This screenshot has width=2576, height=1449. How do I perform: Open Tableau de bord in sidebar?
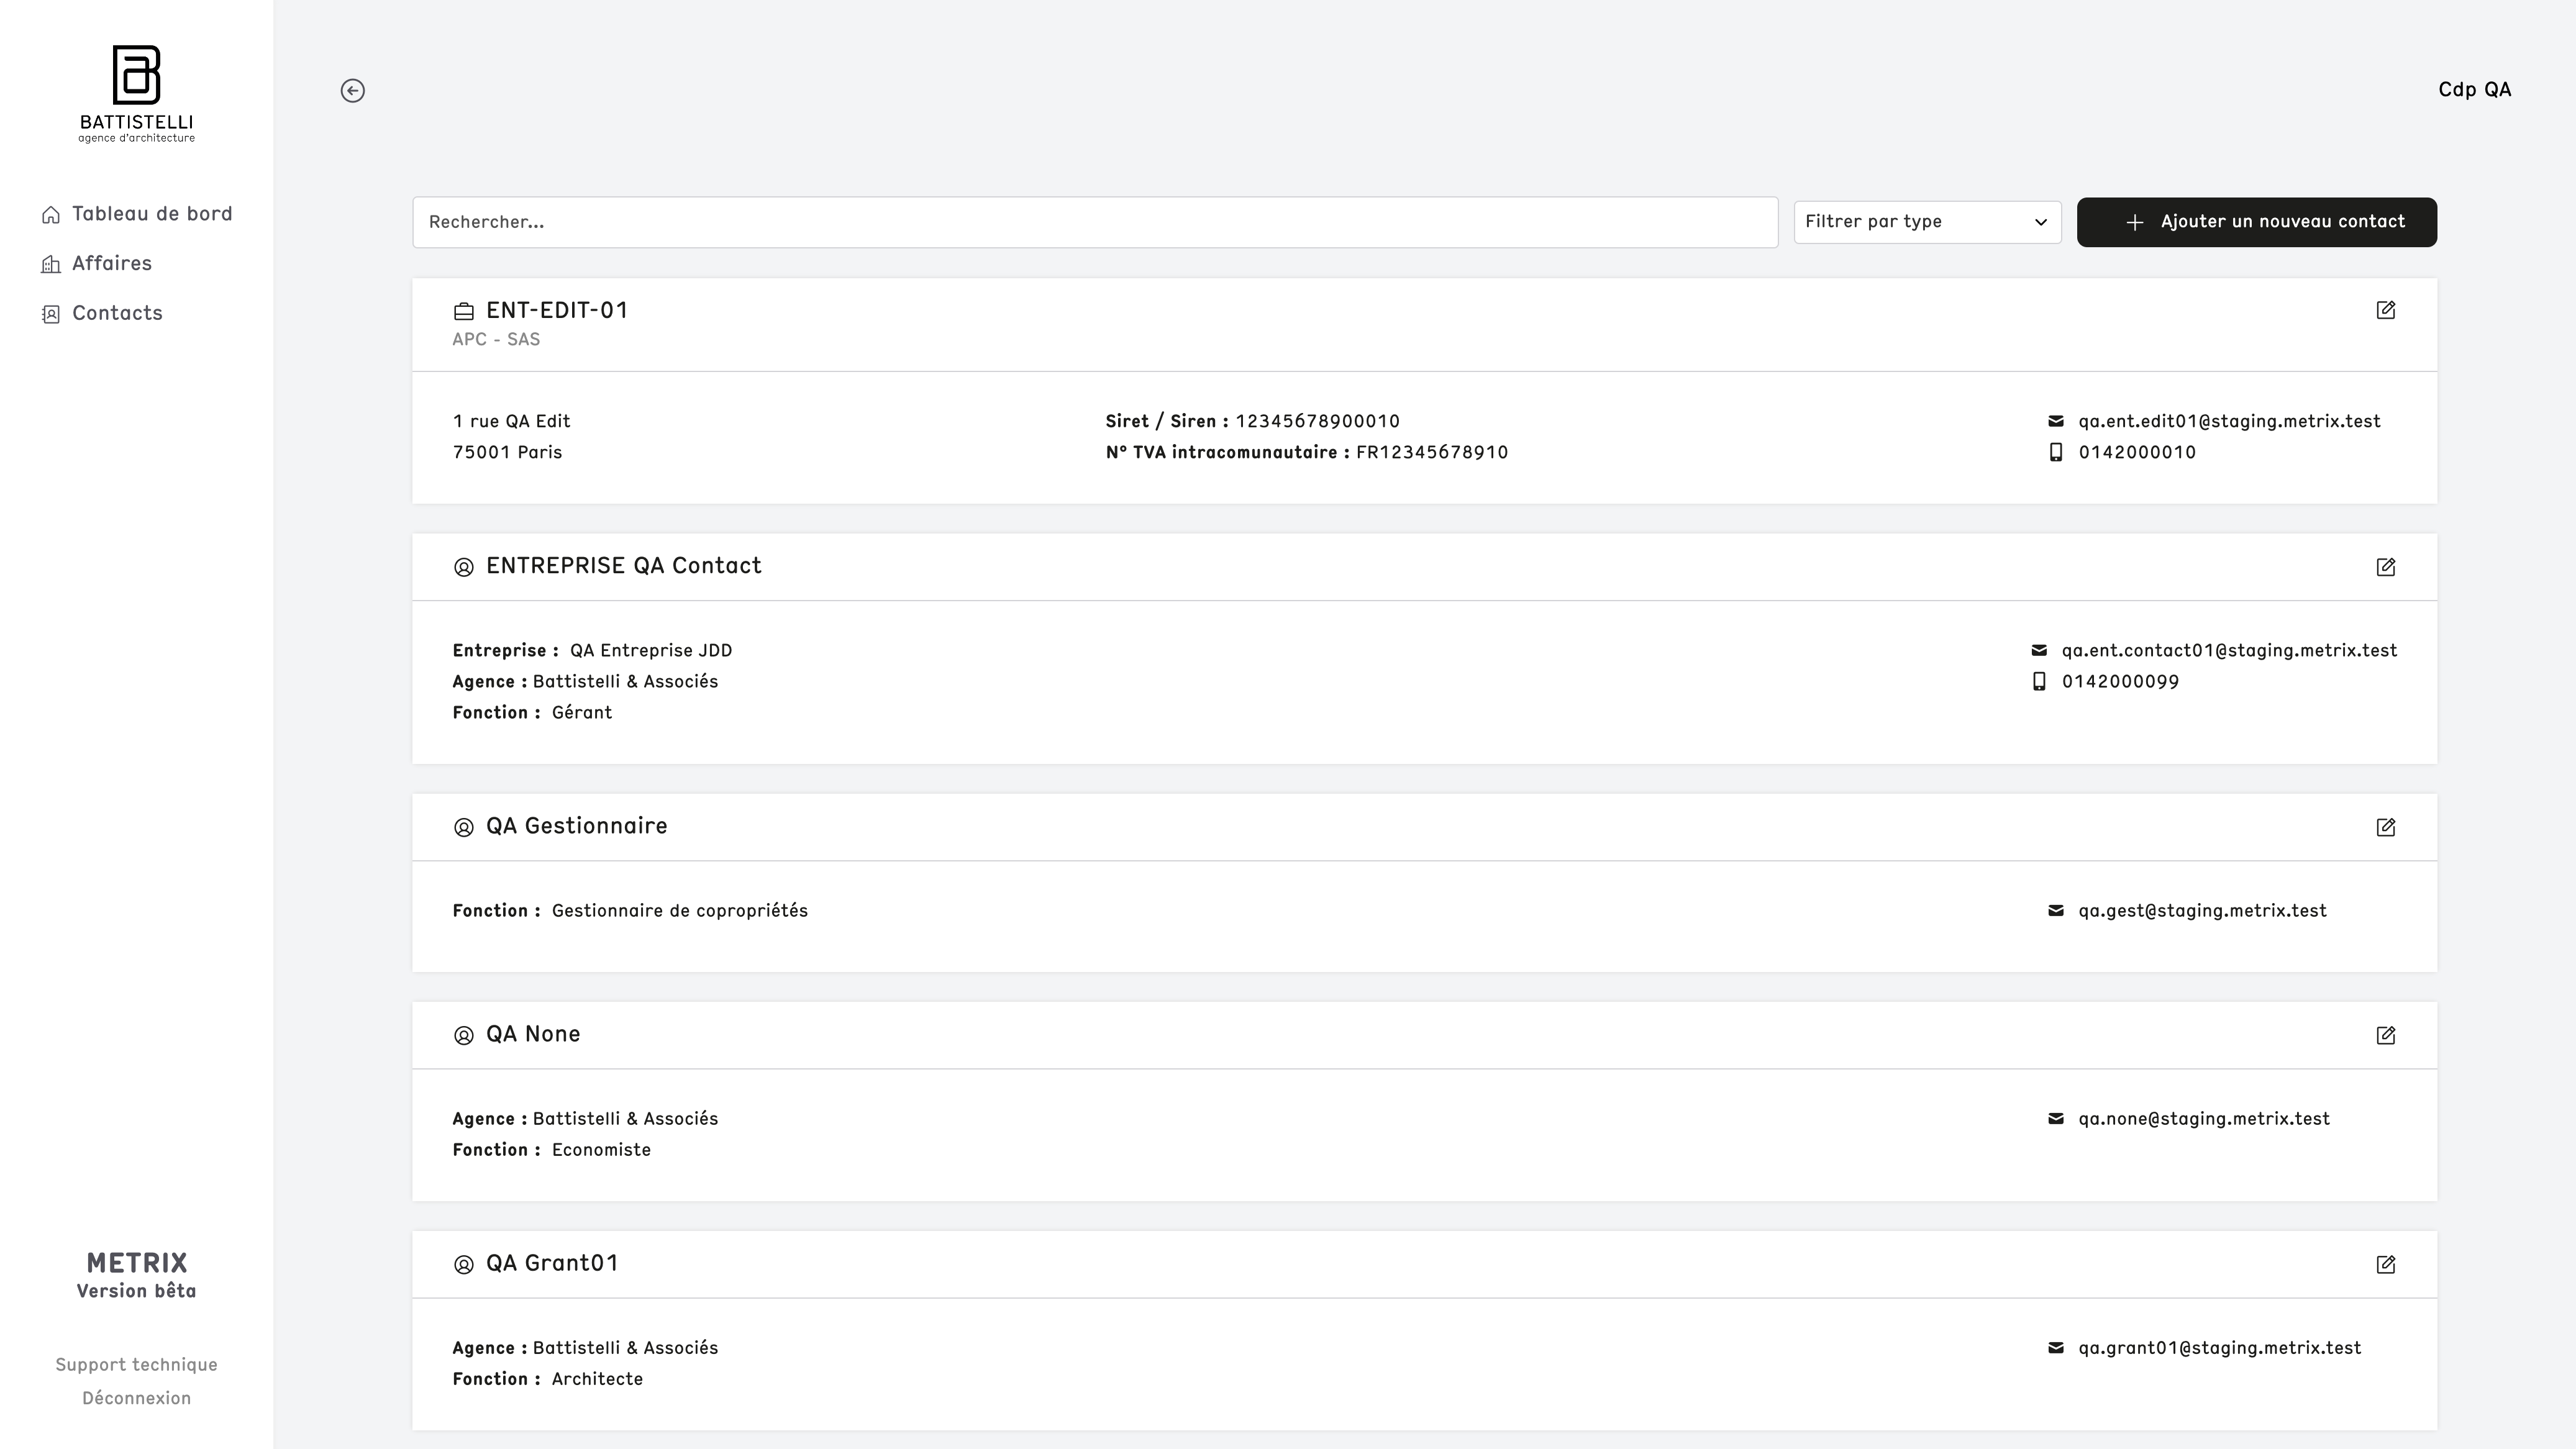[x=137, y=214]
